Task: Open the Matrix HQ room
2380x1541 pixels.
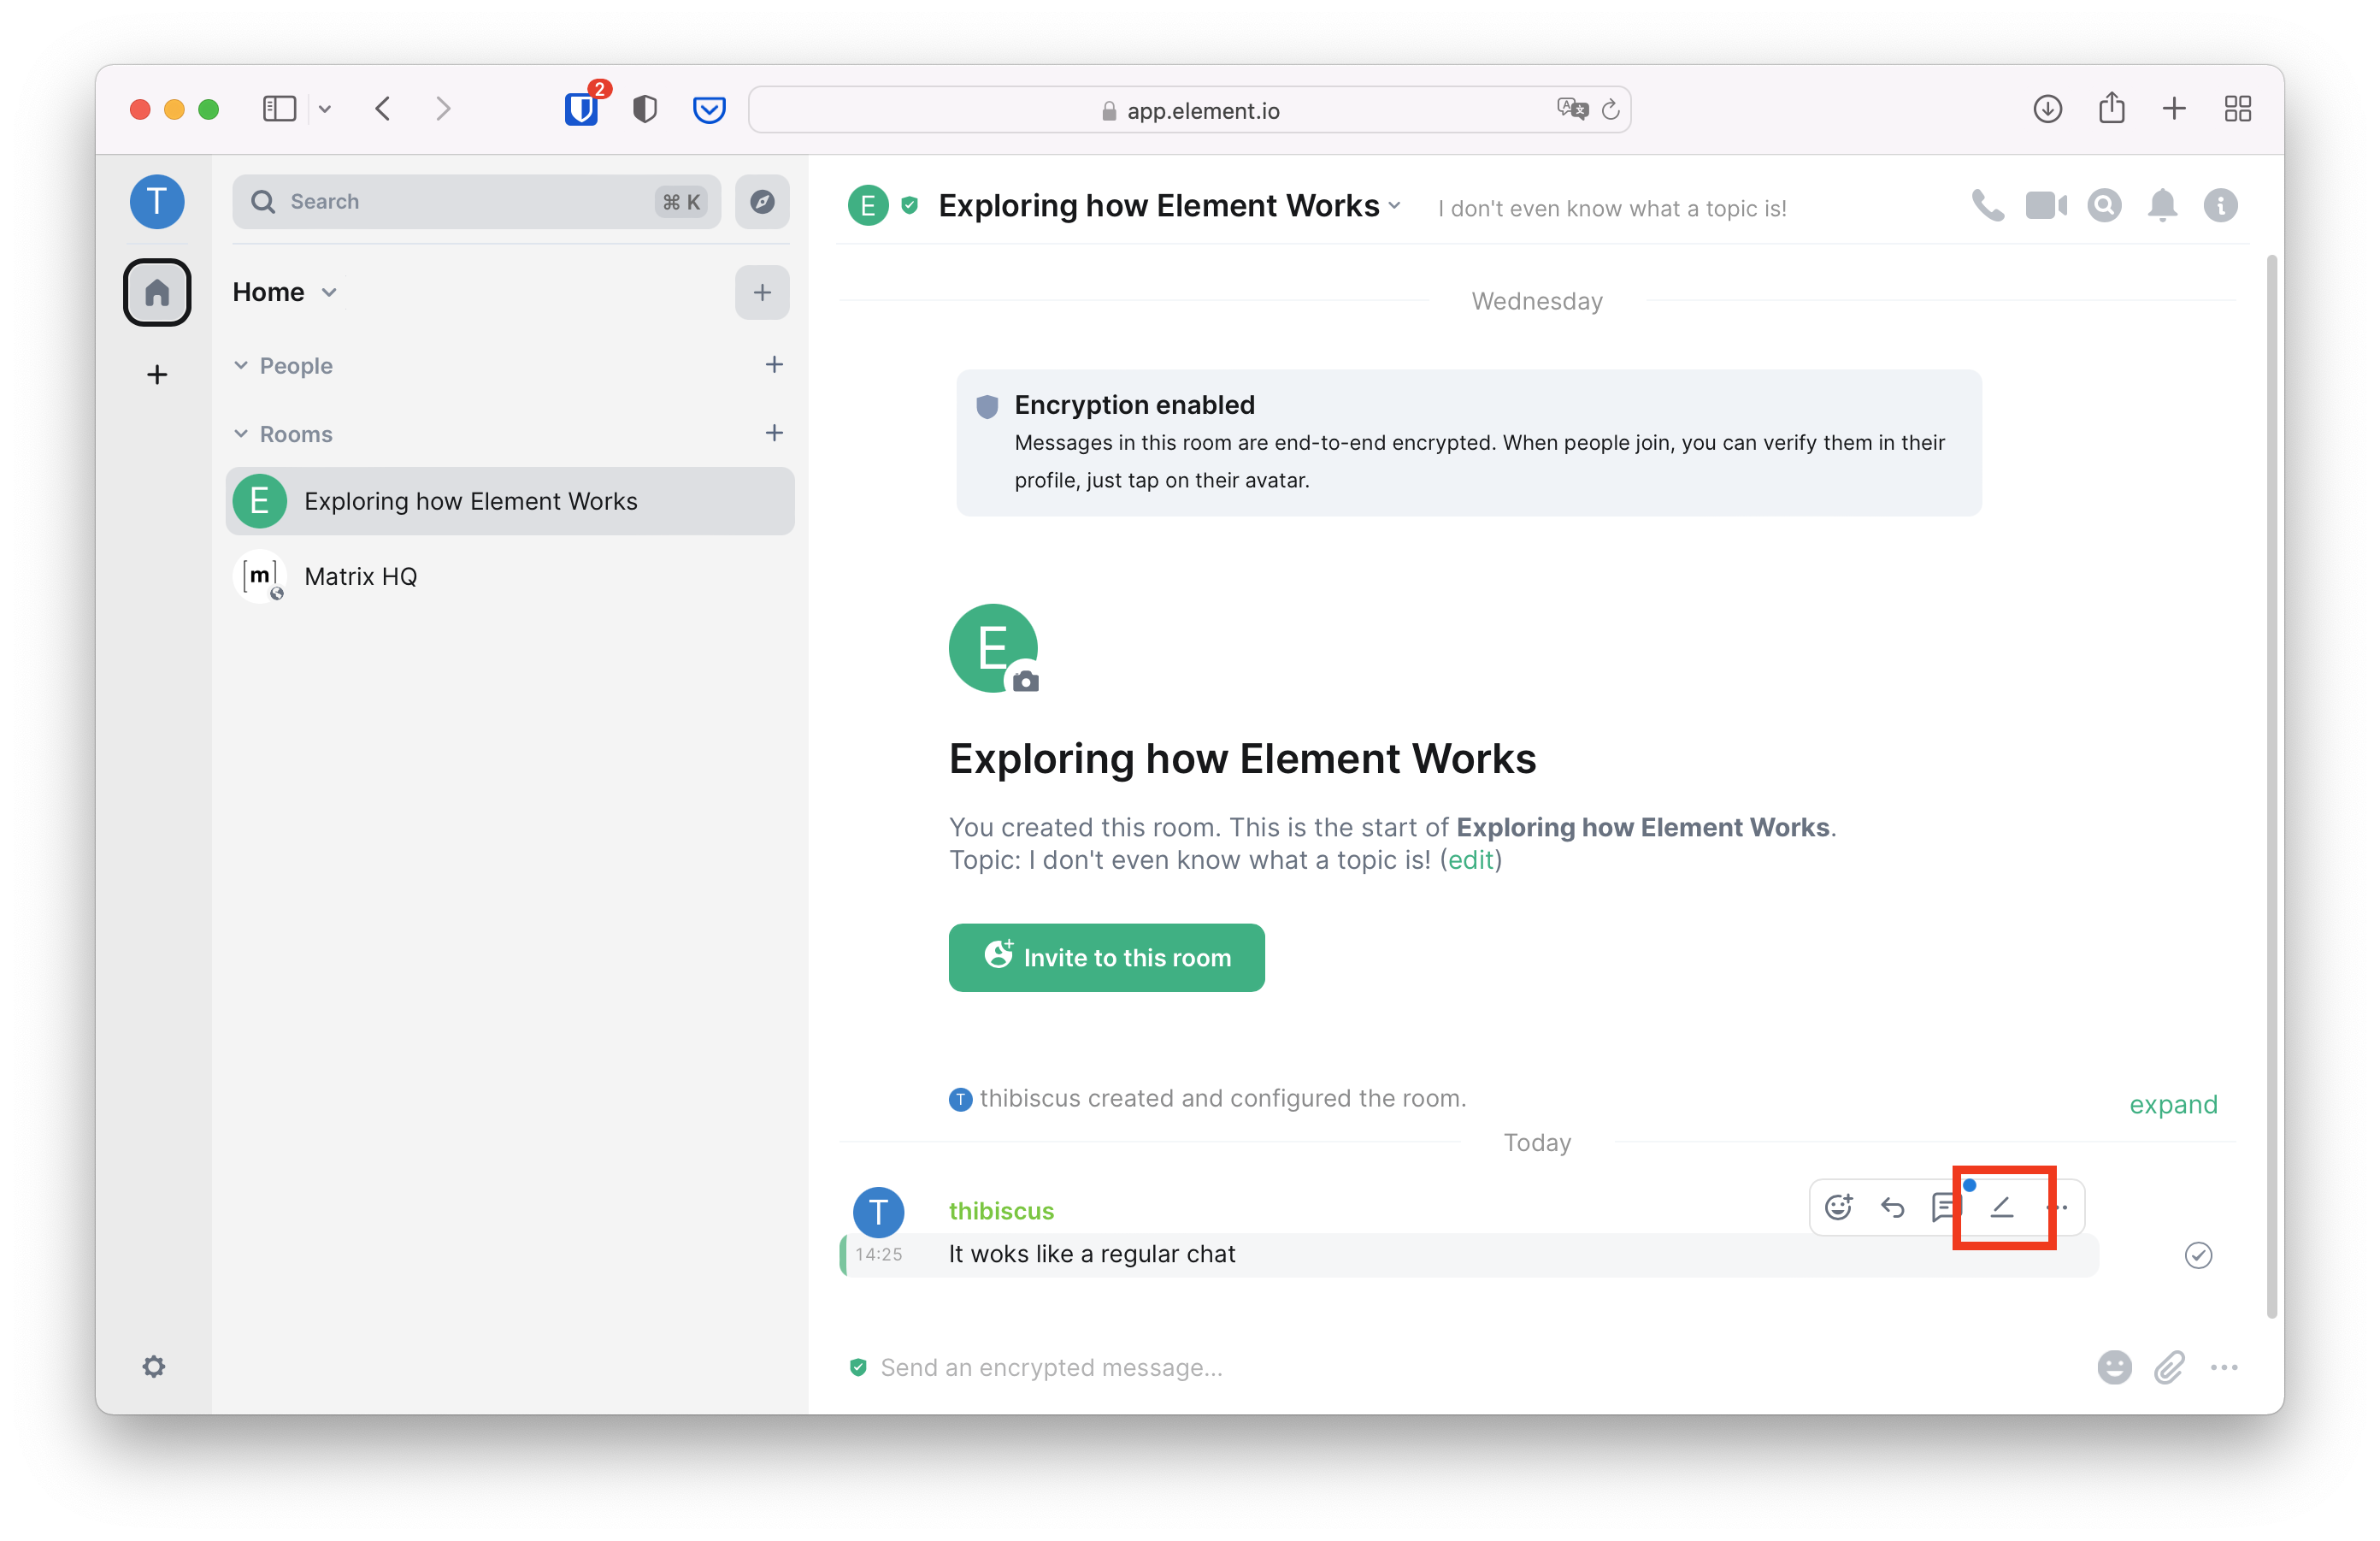Action: pyautogui.click(x=360, y=577)
